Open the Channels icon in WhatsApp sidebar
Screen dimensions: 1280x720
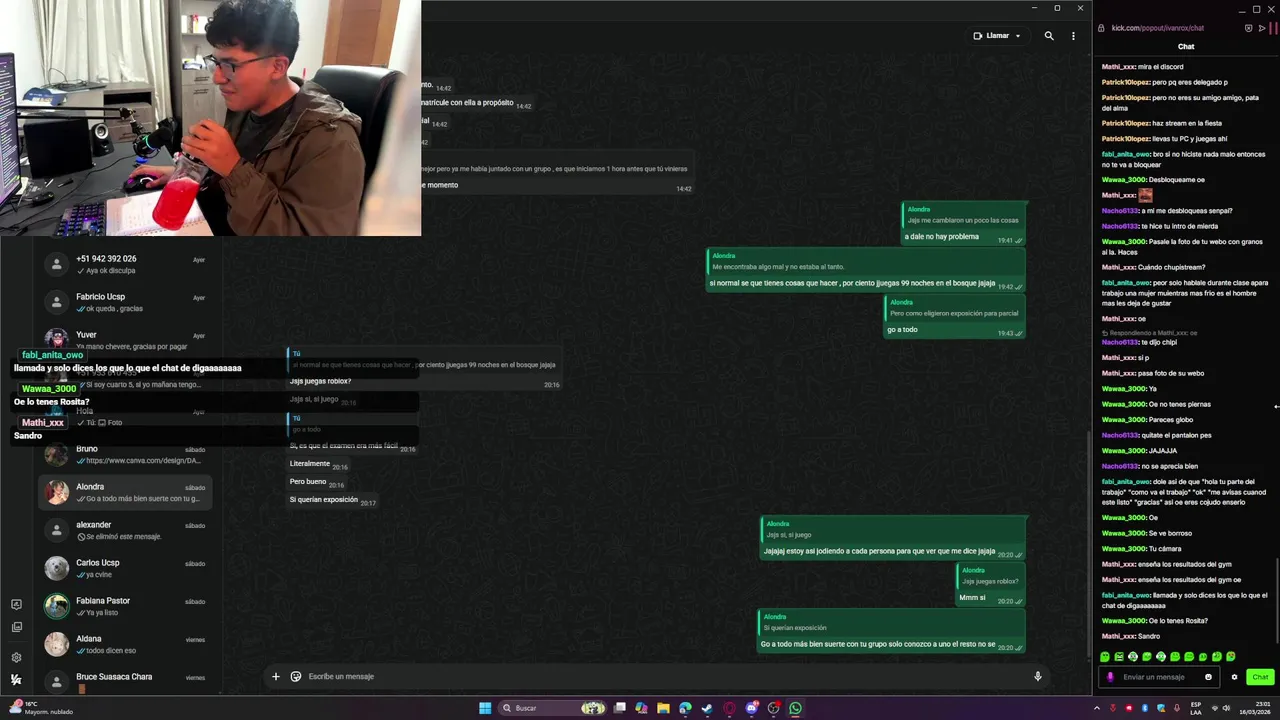pos(16,604)
